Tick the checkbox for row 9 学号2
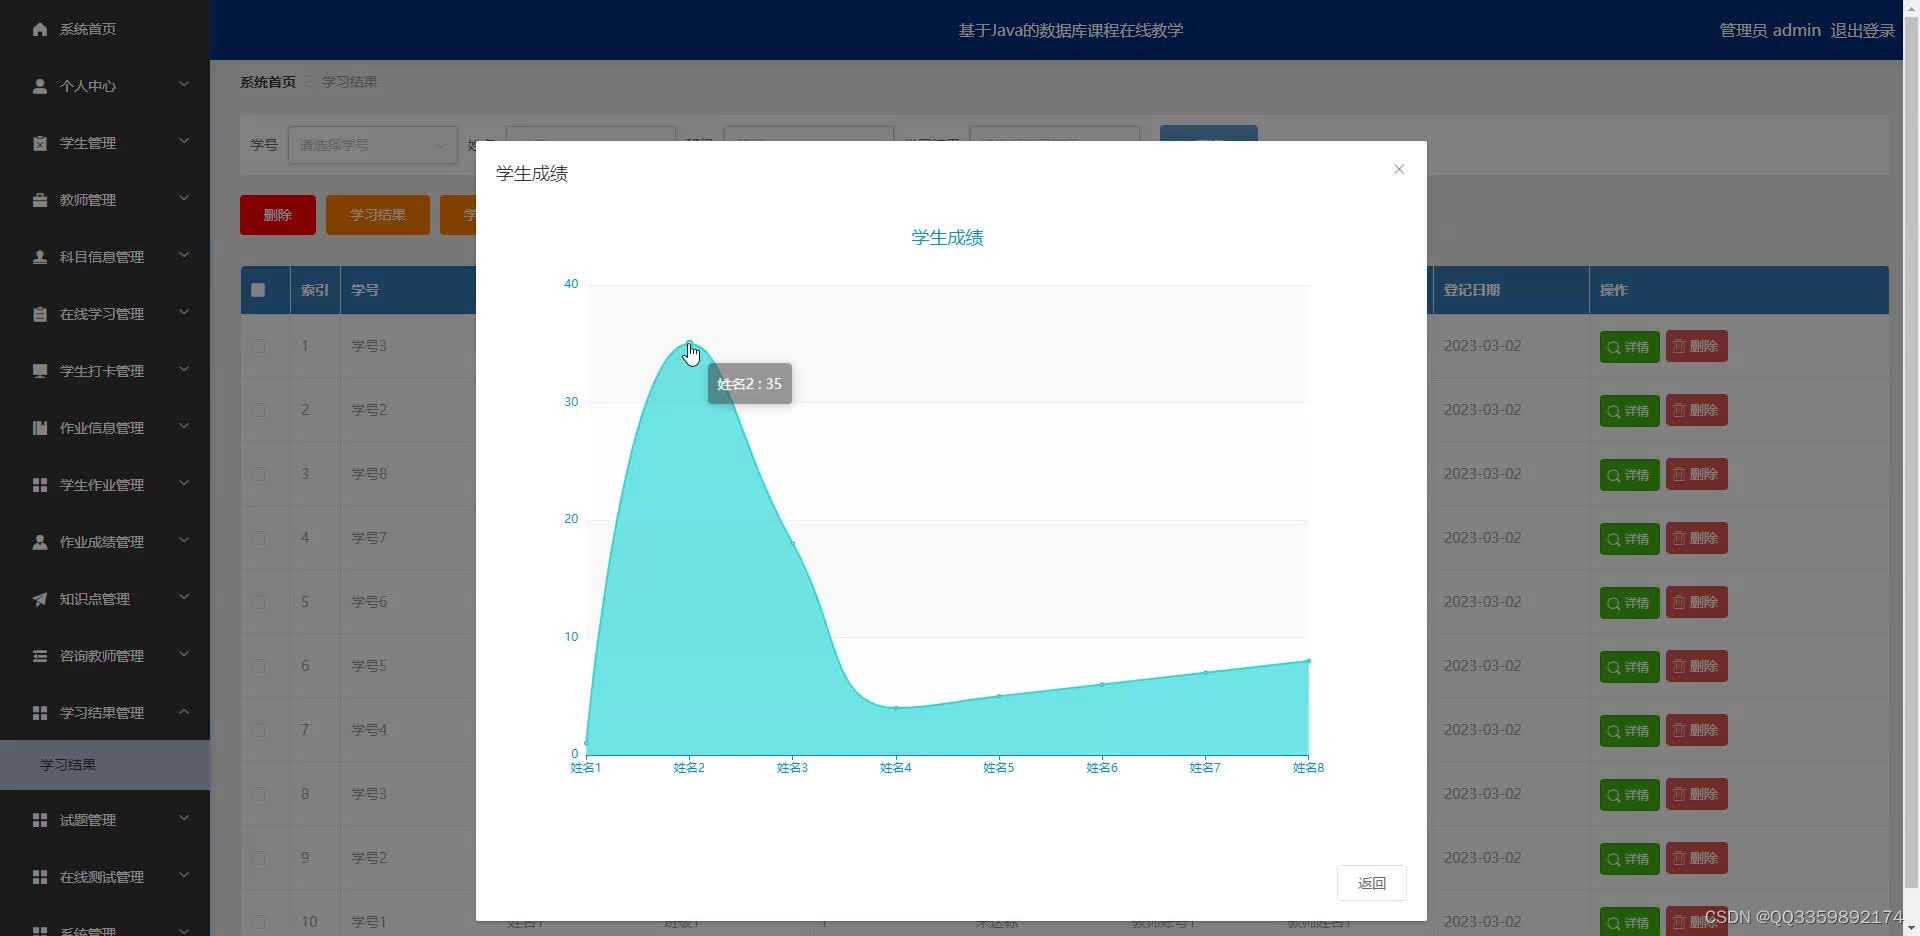1920x936 pixels. 259,858
